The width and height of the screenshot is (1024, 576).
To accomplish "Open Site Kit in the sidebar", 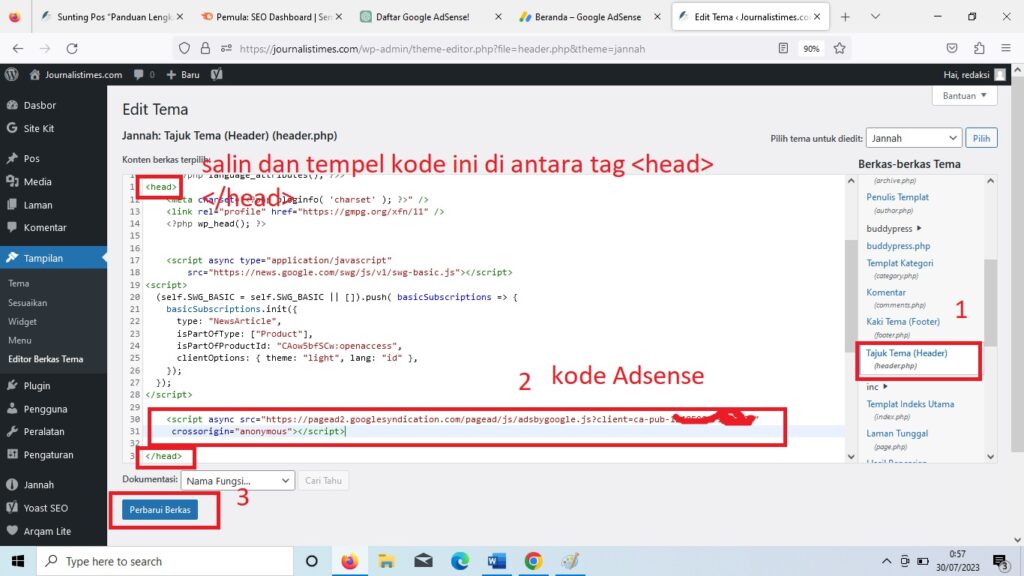I will (x=38, y=128).
